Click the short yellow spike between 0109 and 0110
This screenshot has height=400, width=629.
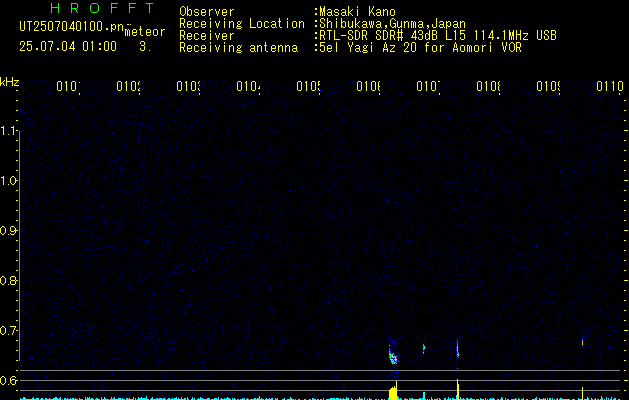582,393
